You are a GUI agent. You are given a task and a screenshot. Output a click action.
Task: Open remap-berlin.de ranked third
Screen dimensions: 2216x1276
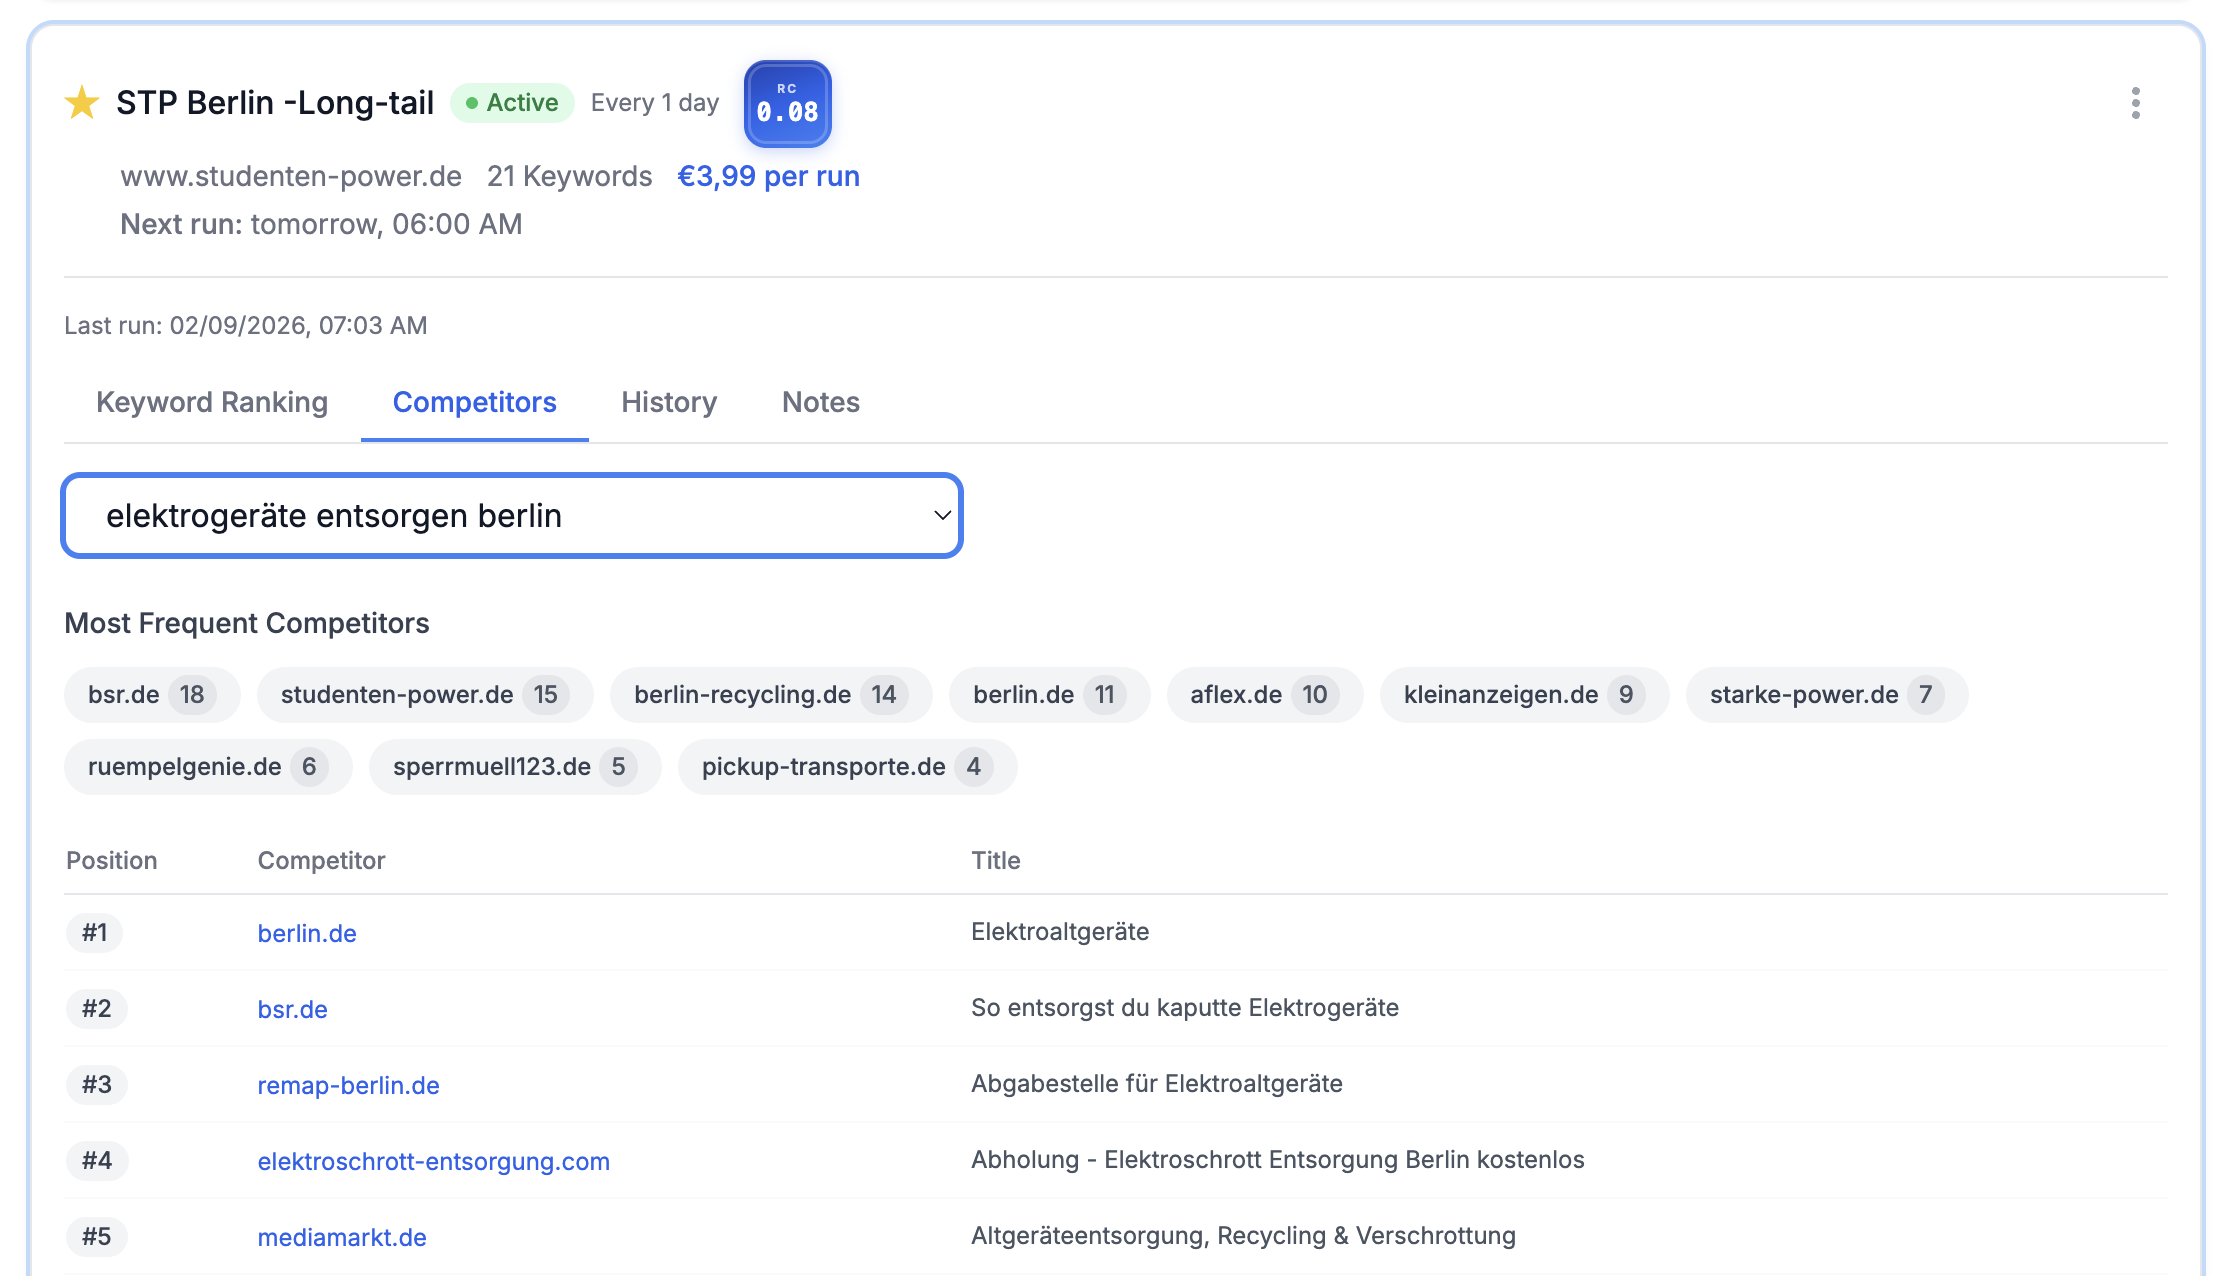[x=348, y=1085]
